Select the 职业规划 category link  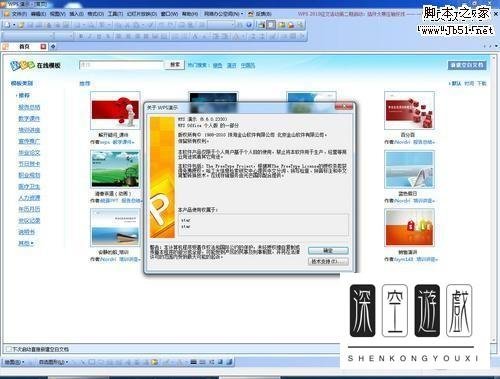pos(29,175)
